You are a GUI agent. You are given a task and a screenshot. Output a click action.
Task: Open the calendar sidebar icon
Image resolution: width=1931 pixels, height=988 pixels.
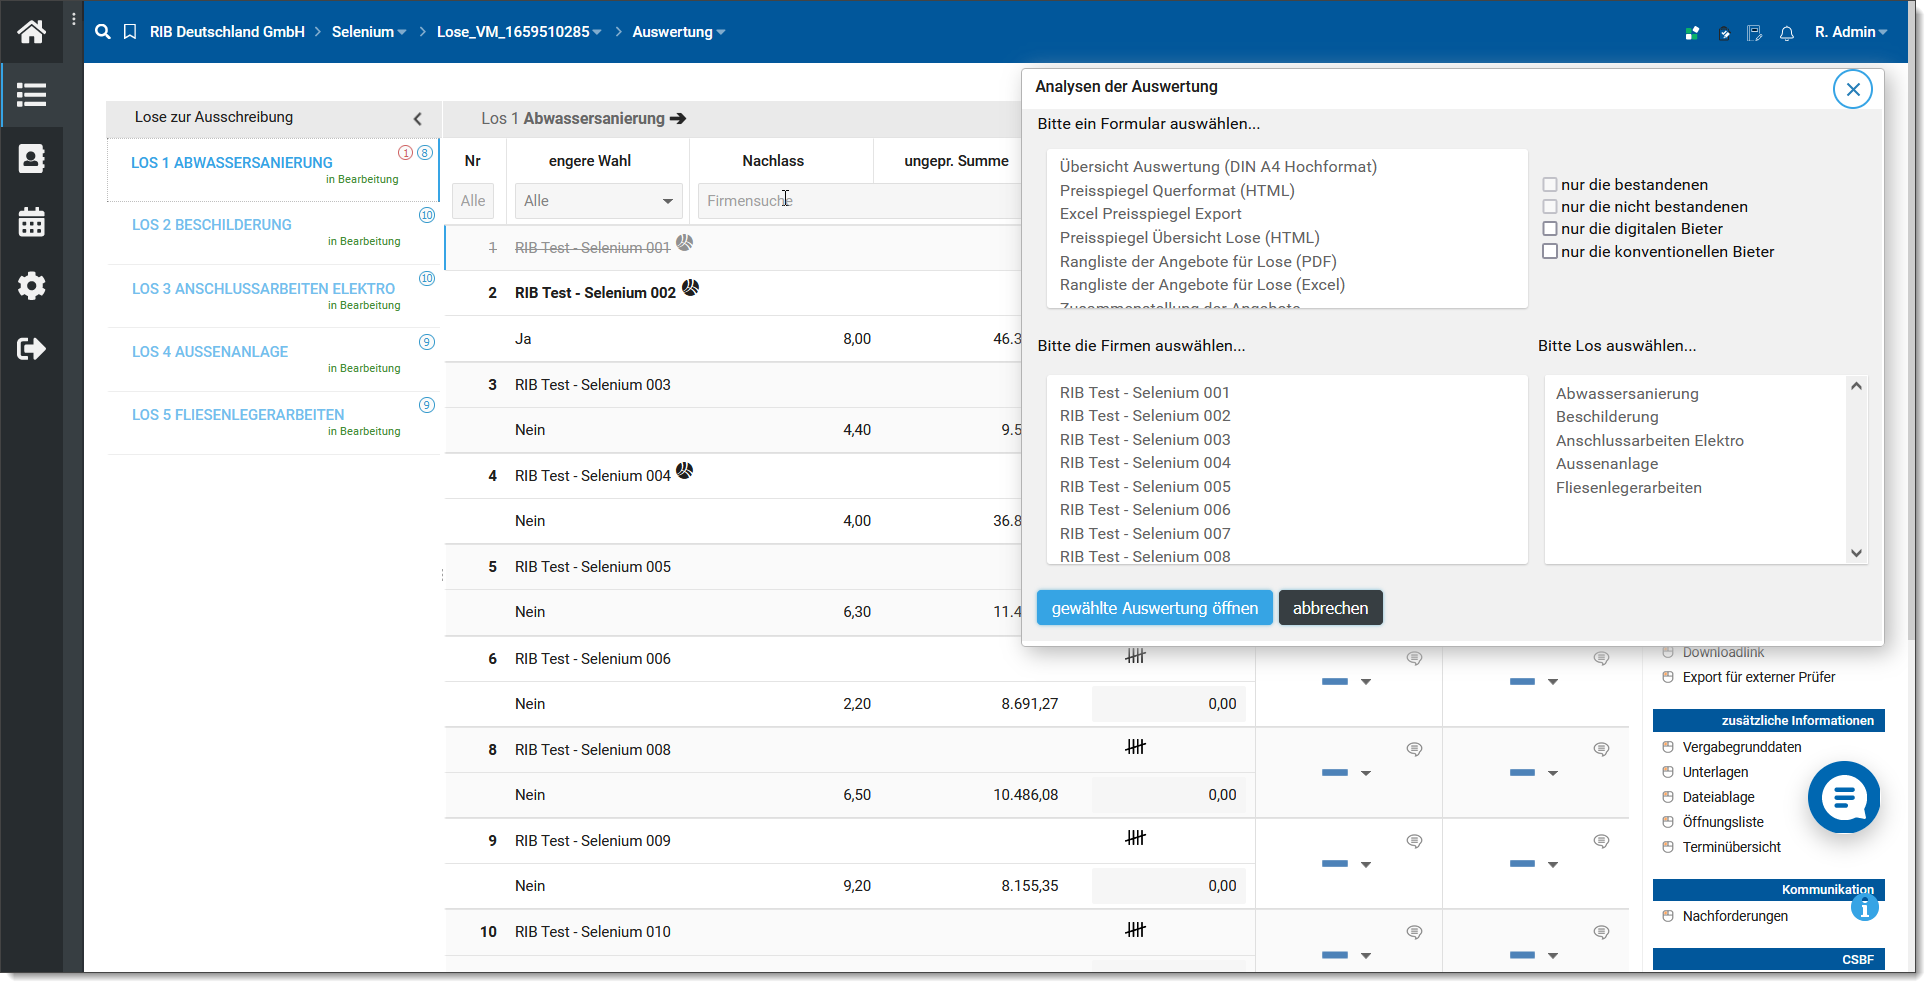31,222
